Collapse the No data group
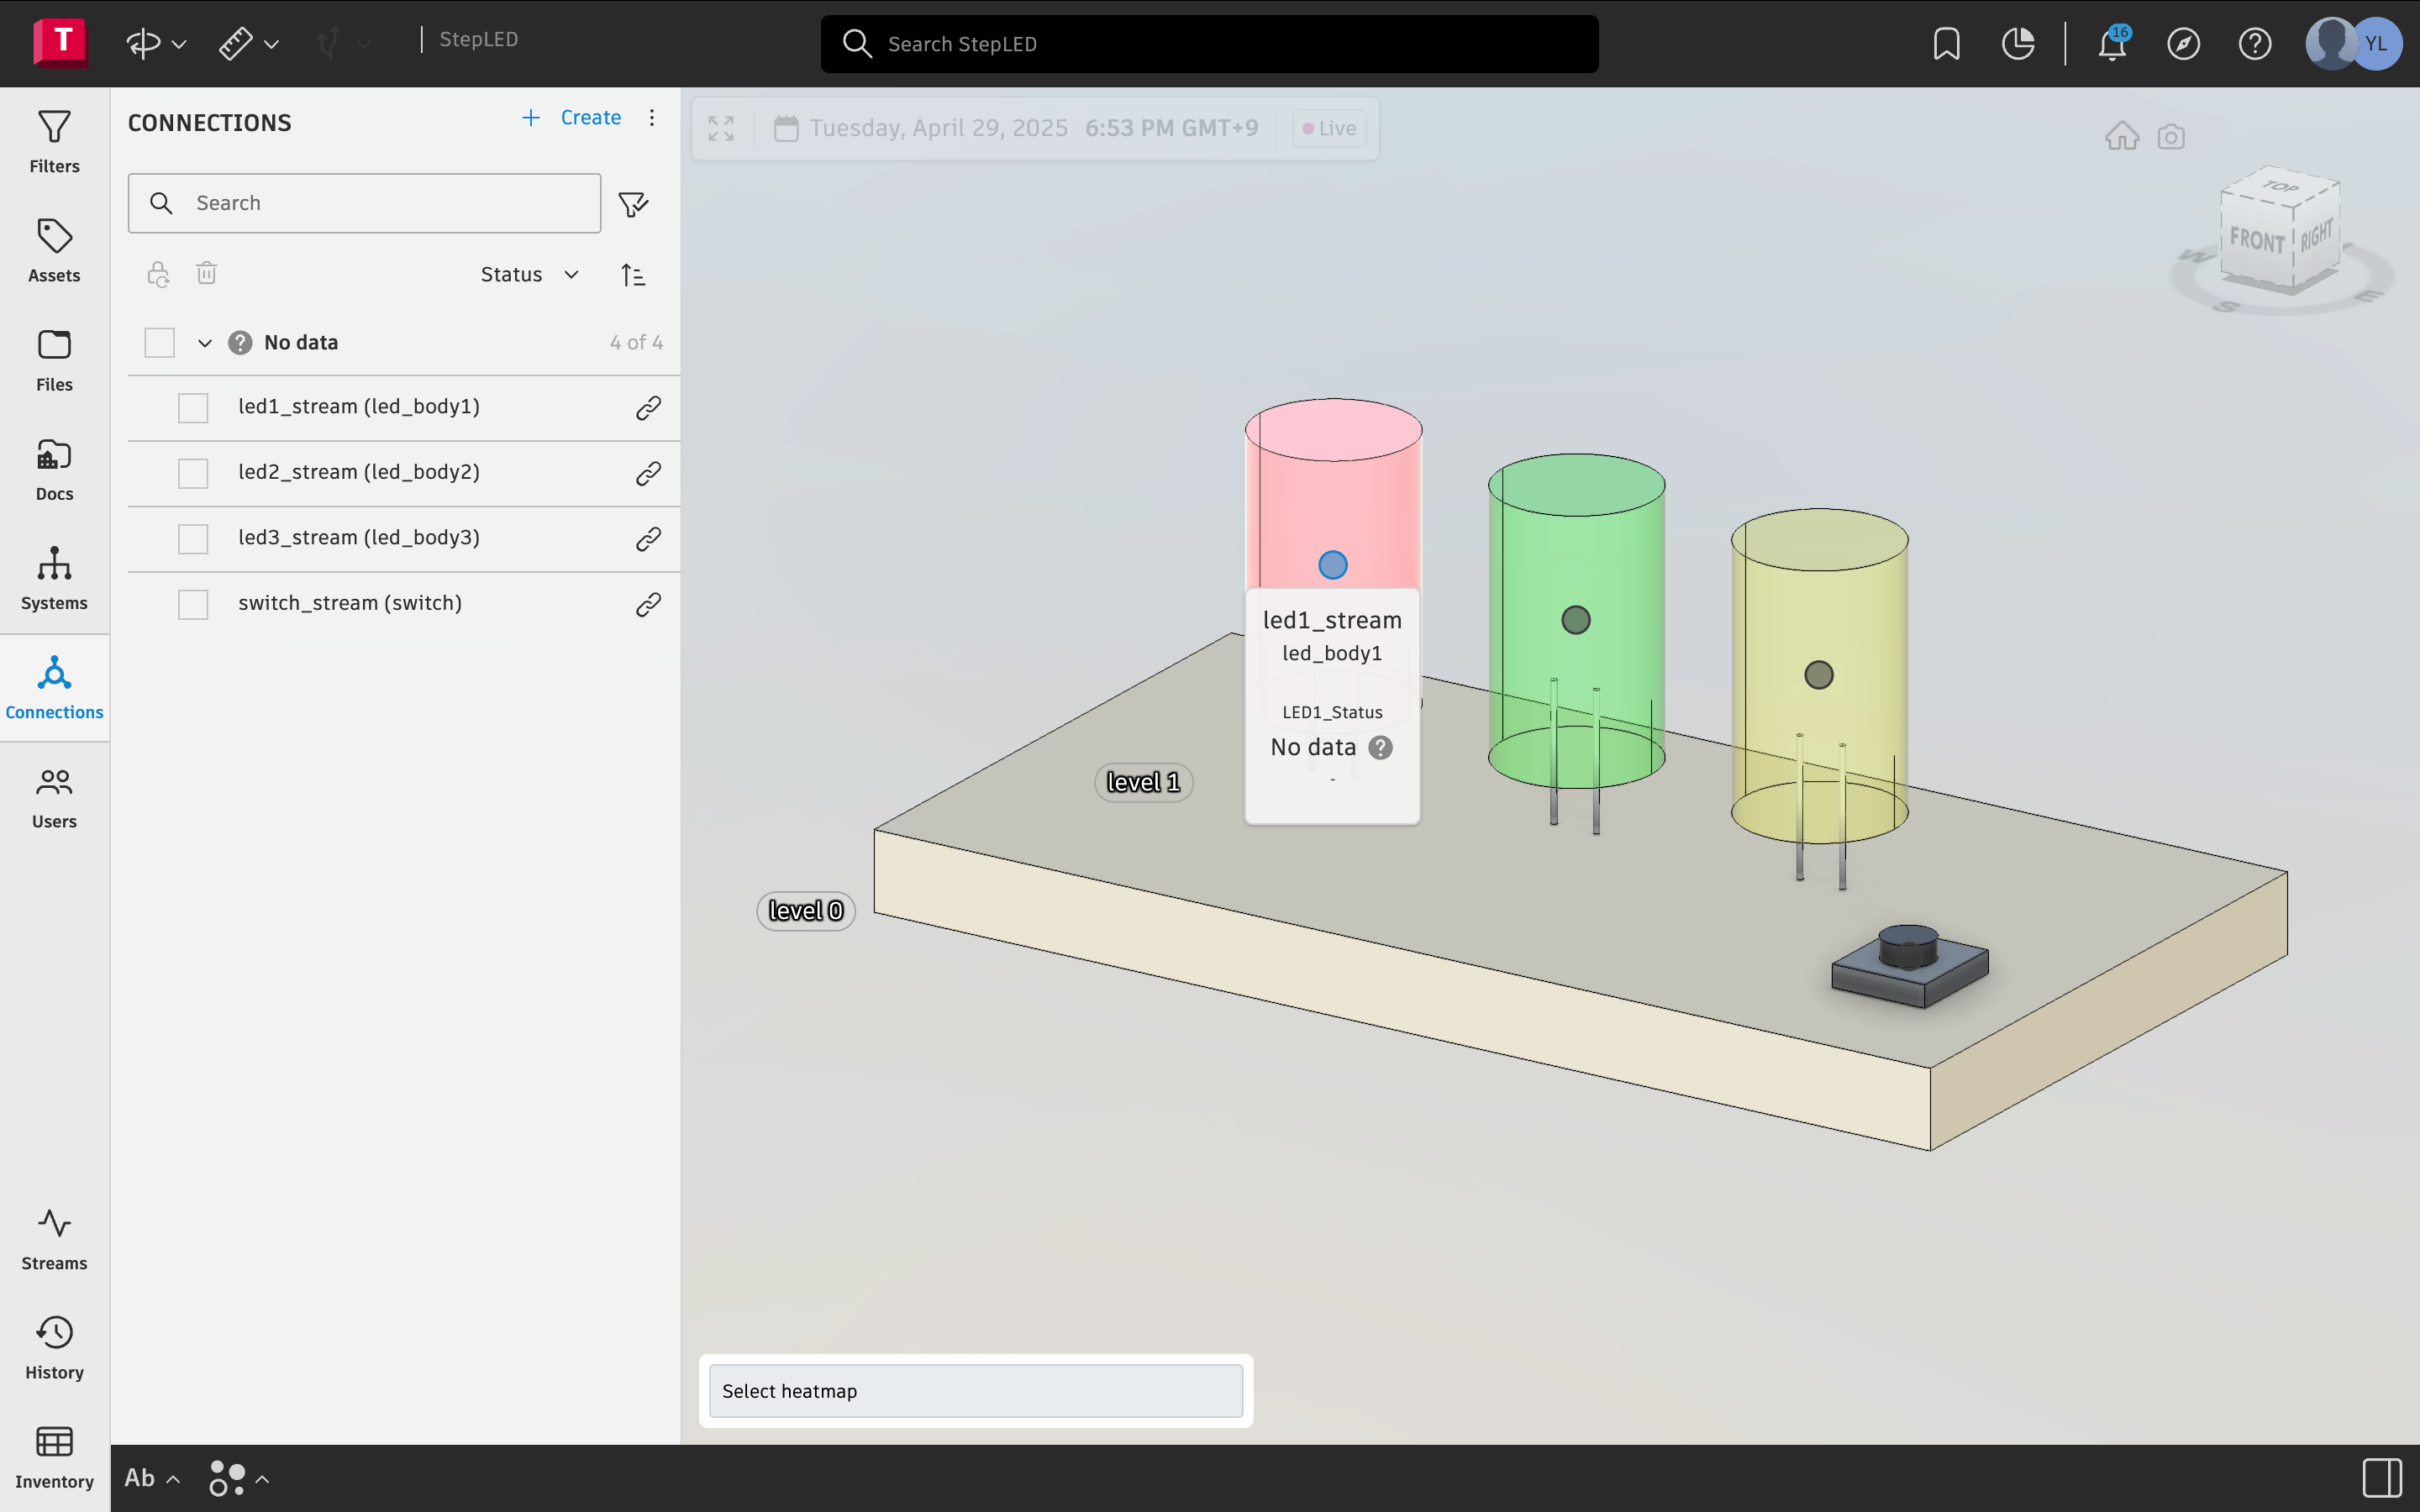Viewport: 2420px width, 1512px height. pyautogui.click(x=205, y=343)
